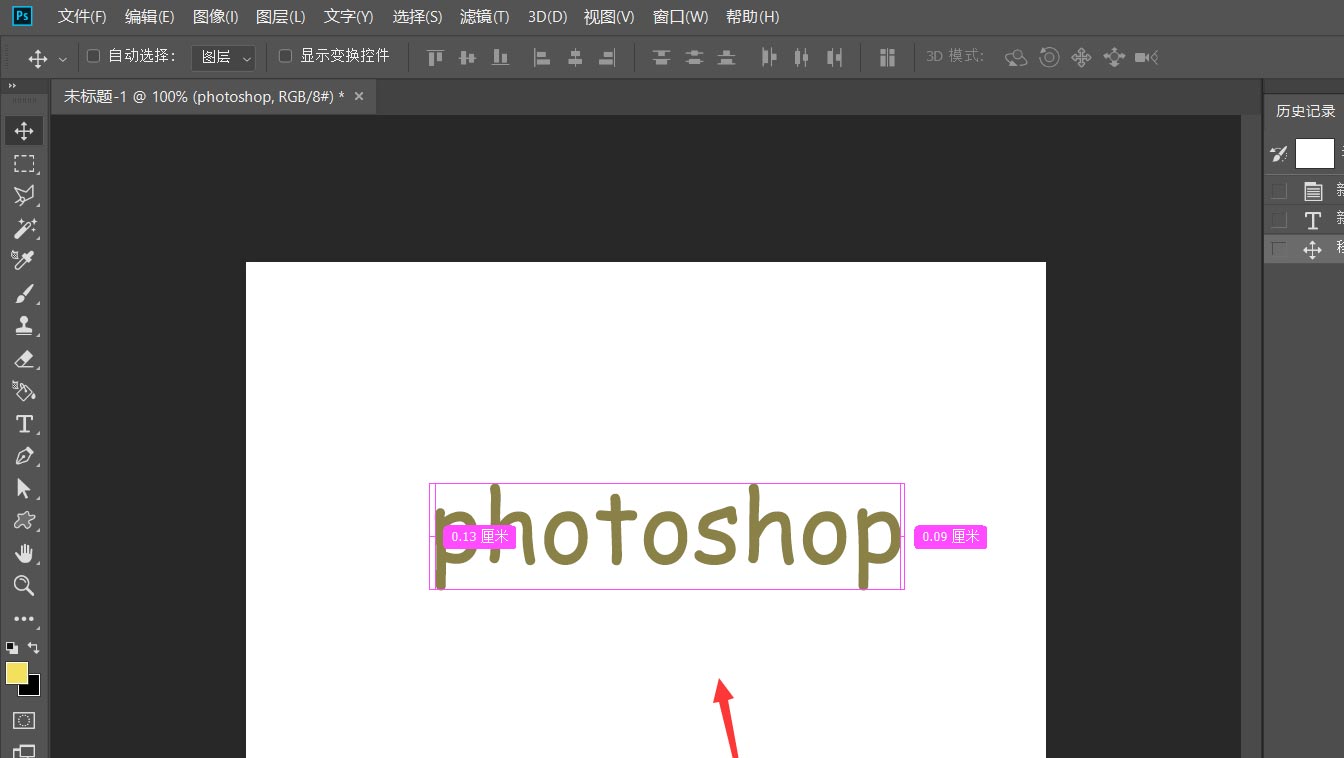Open the Move tool preset picker arrow

point(63,59)
